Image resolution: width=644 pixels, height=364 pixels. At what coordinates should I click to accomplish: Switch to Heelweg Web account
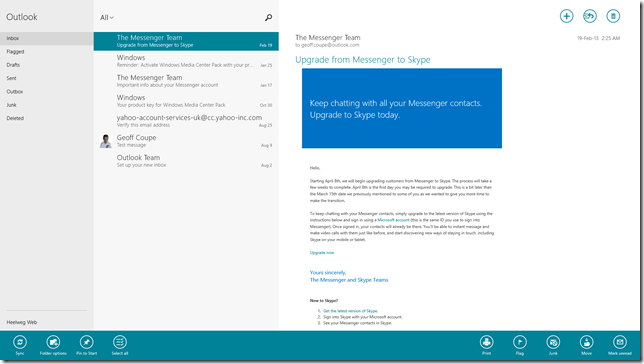coord(22,323)
